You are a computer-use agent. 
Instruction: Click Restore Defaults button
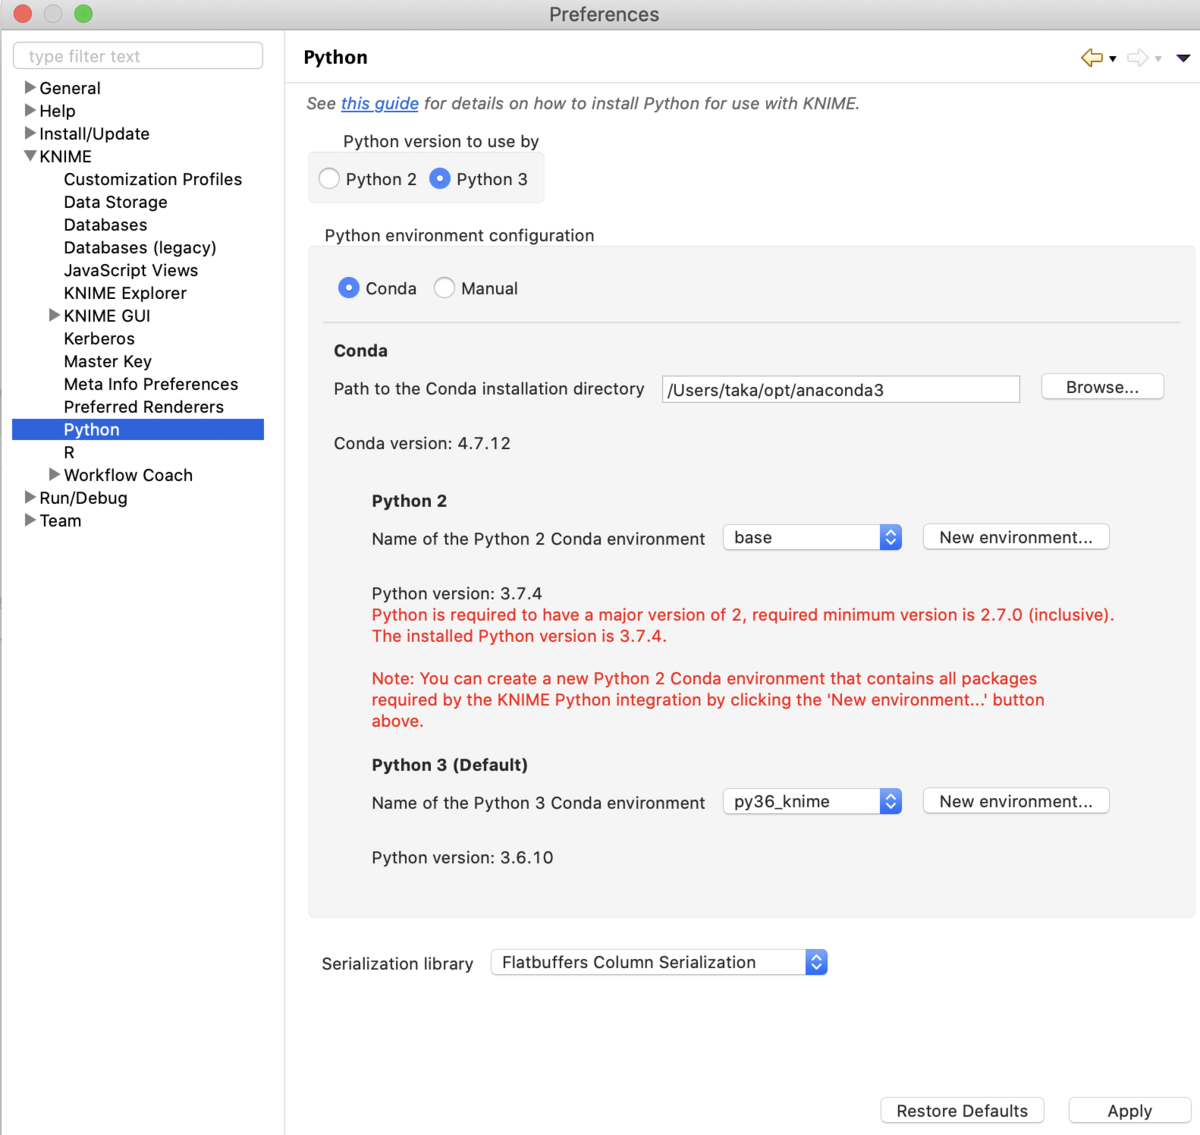pos(962,1111)
